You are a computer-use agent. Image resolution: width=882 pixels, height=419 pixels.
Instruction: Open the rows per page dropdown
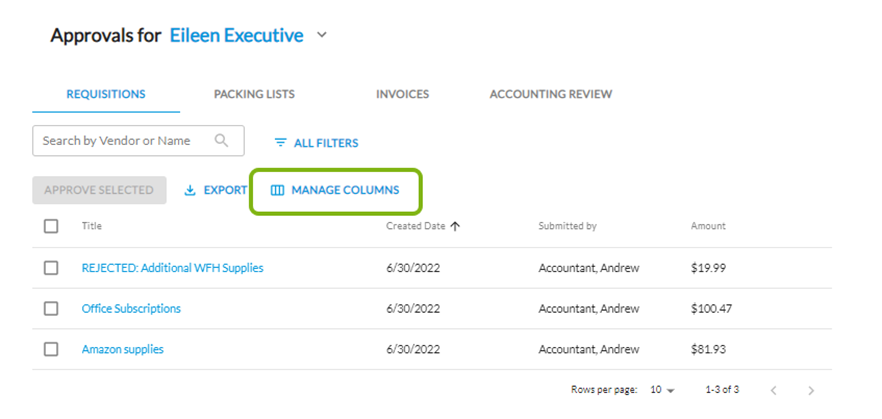click(663, 390)
